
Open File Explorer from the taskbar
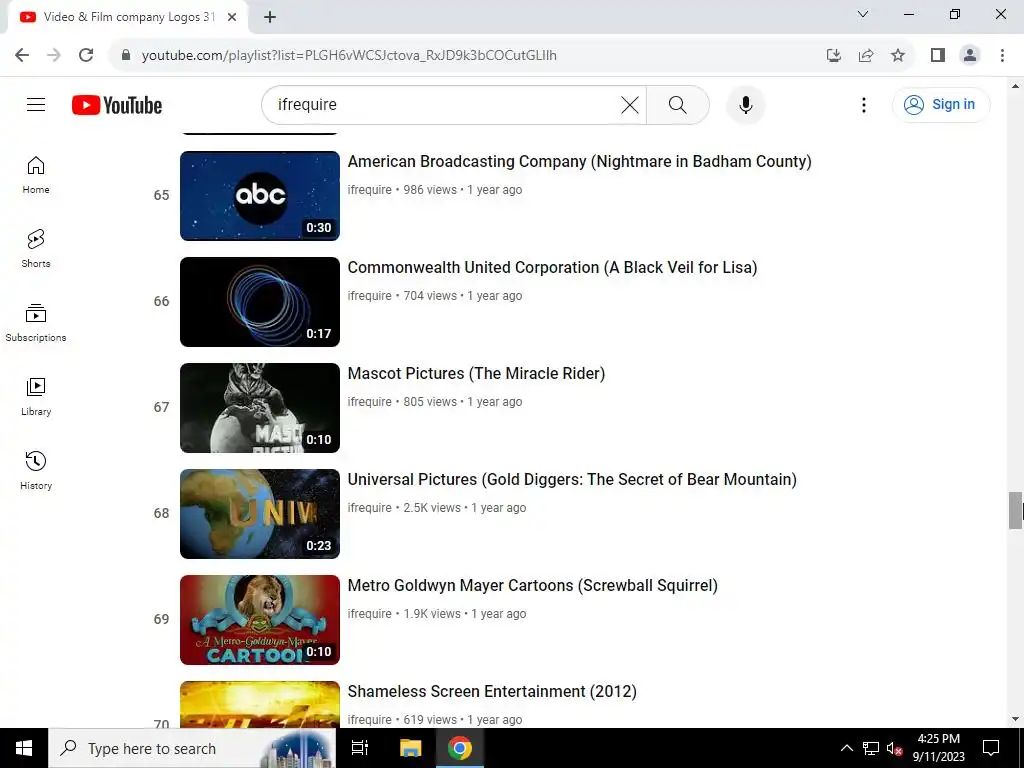(411, 748)
